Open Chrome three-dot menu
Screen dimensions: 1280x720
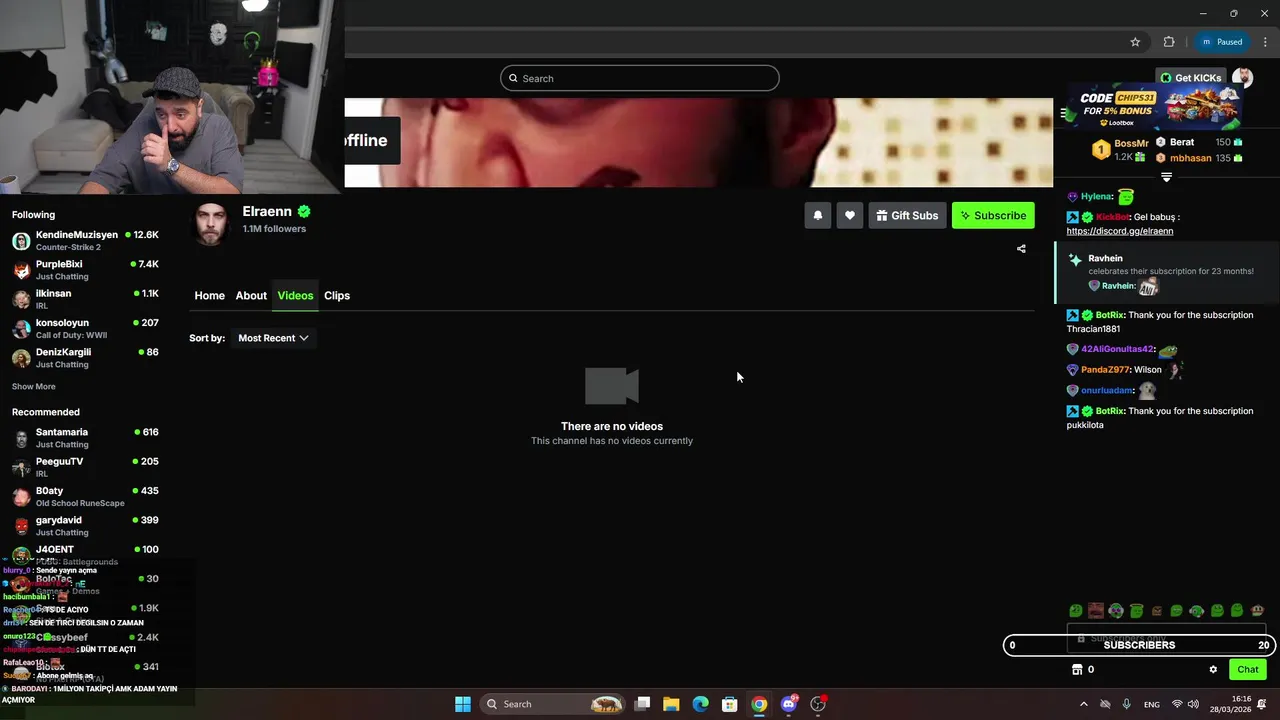tap(1265, 42)
